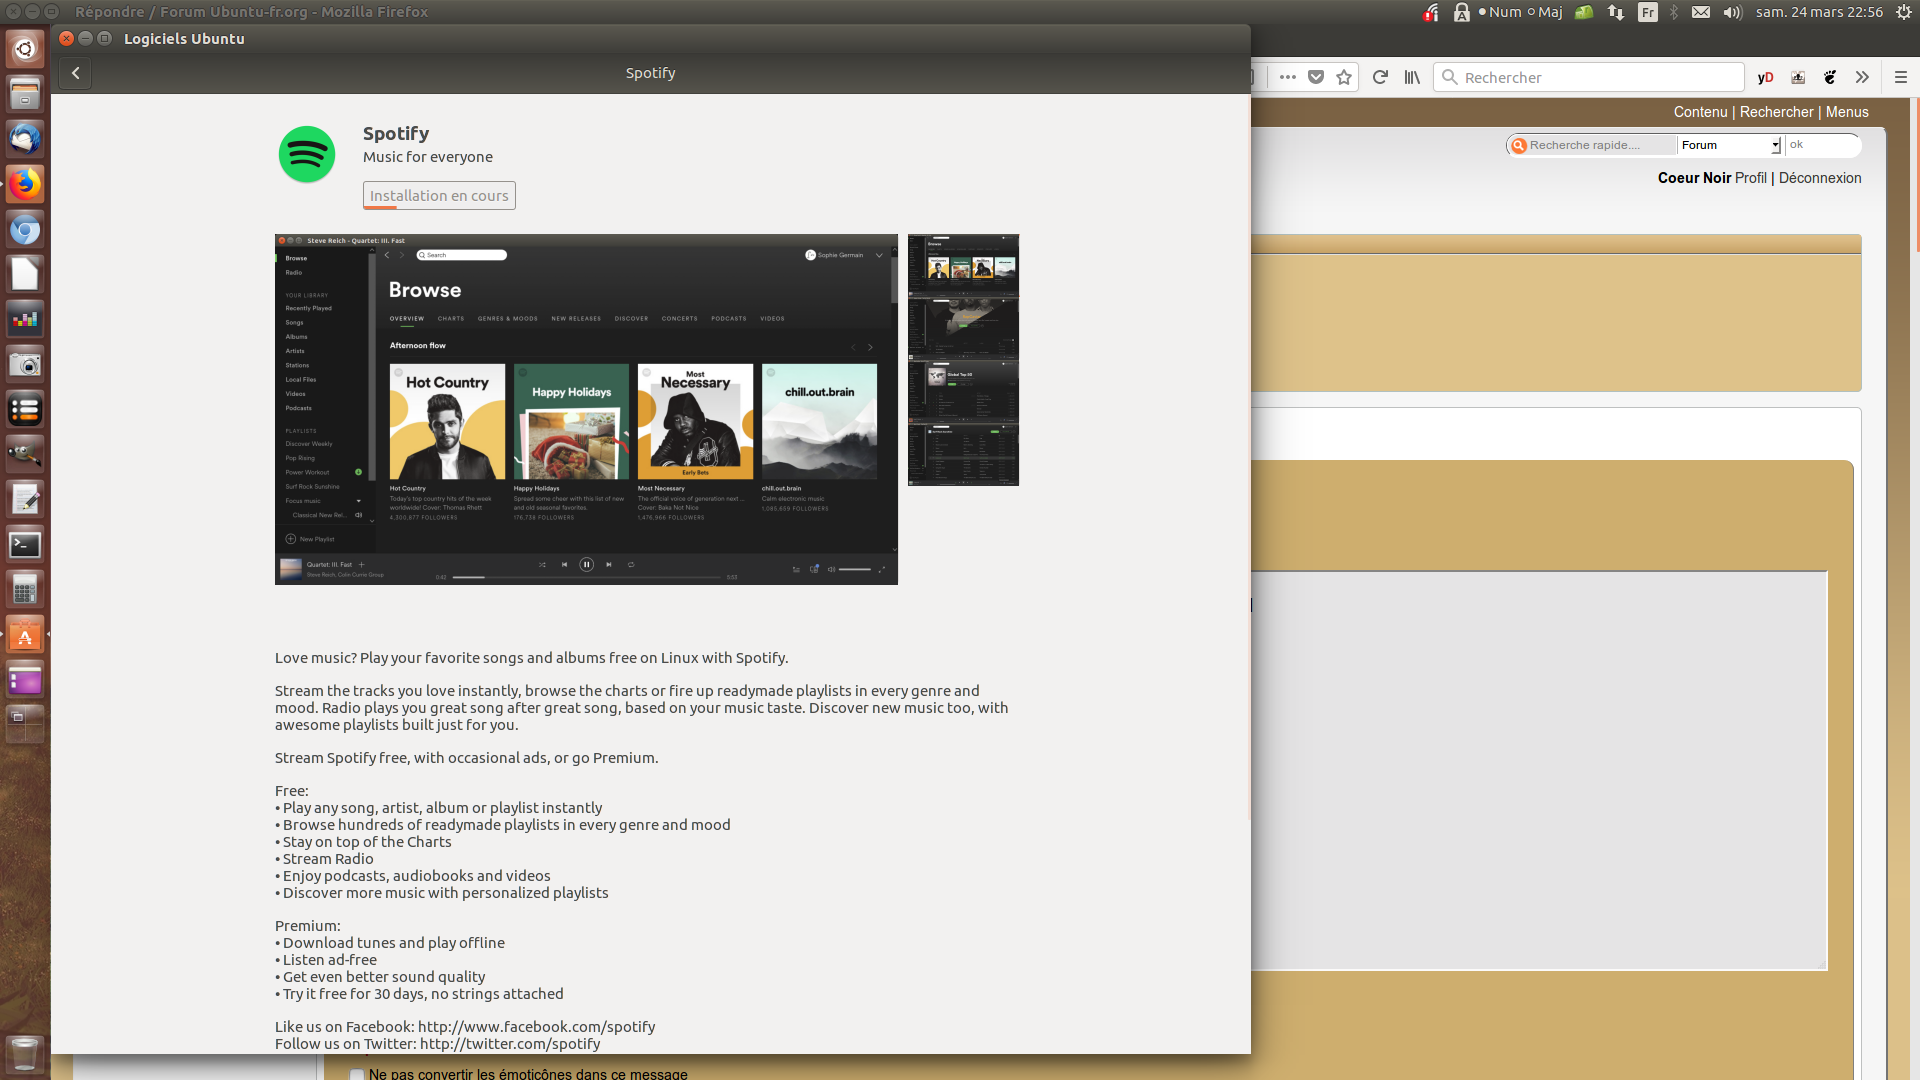Bookmark this page with the star icon

click(x=1344, y=77)
